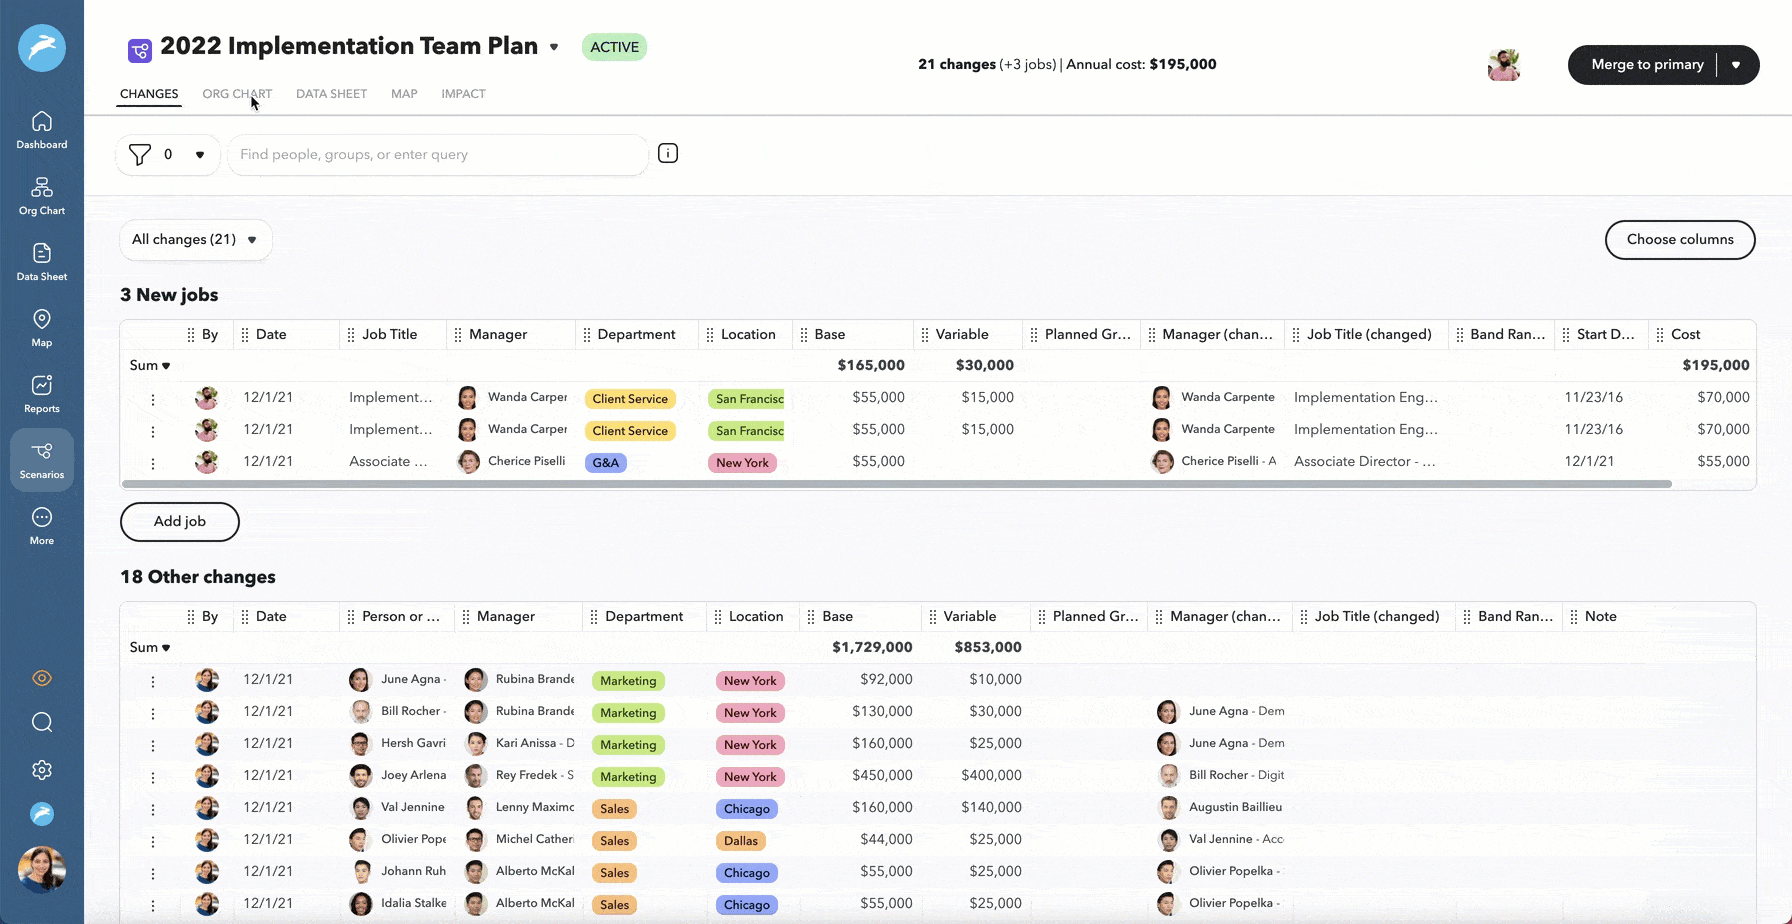The height and width of the screenshot is (924, 1792).
Task: Click the Add job button
Action: click(180, 522)
